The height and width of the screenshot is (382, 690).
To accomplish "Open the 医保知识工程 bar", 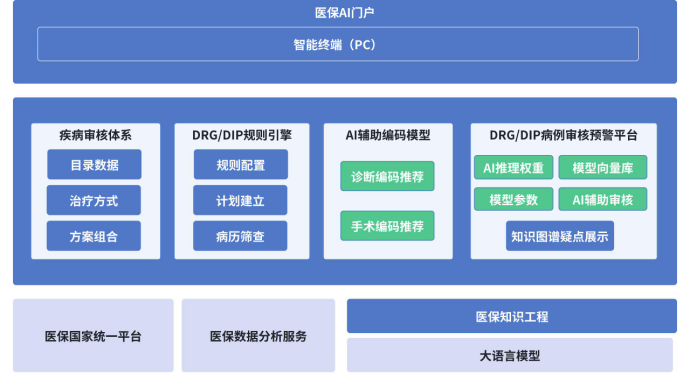I will coord(512,316).
